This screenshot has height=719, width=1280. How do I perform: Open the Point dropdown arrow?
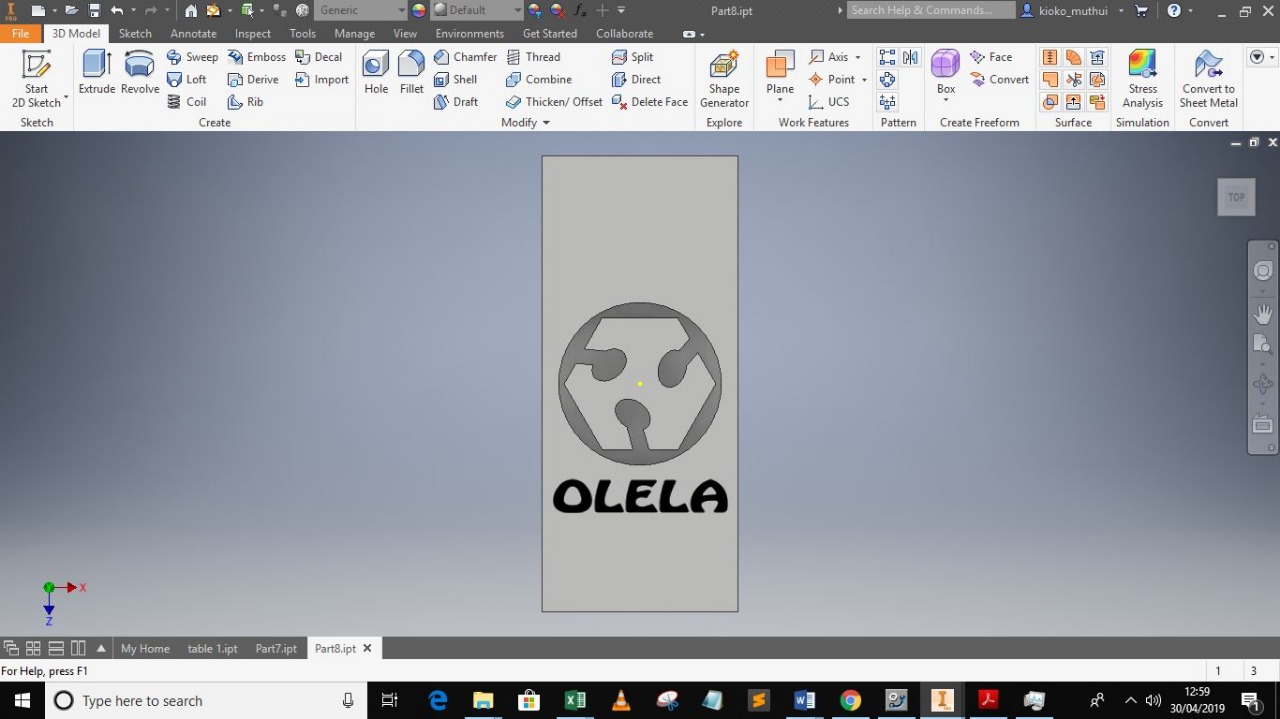click(x=864, y=80)
